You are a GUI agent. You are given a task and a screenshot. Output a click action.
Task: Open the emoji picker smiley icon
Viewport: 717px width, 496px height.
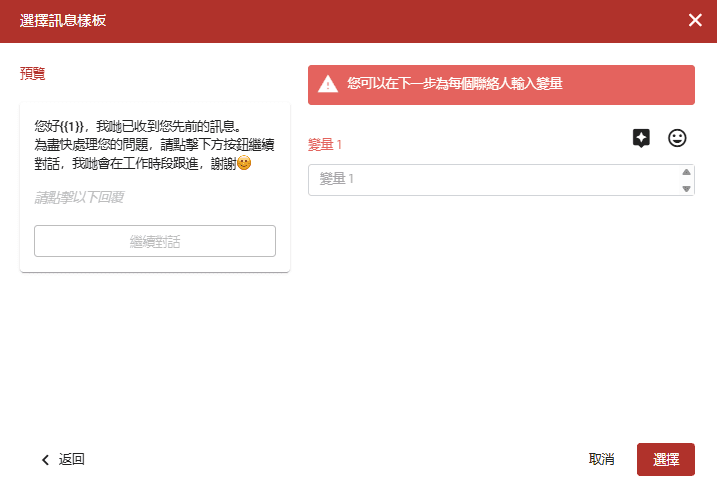[677, 138]
